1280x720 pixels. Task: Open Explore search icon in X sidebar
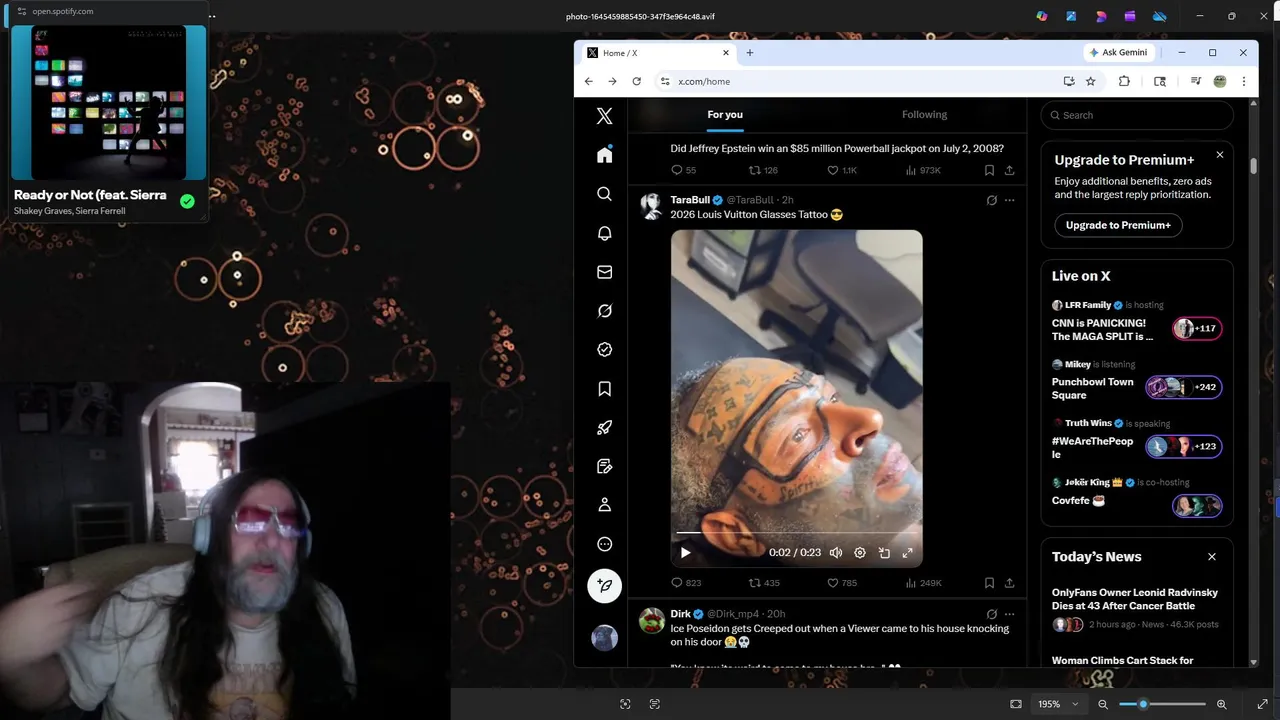[604, 194]
